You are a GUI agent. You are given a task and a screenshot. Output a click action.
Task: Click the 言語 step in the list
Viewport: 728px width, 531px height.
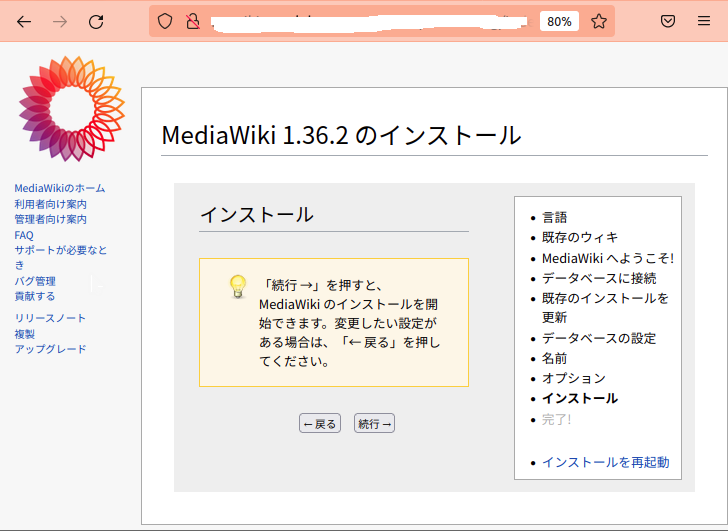tap(554, 218)
